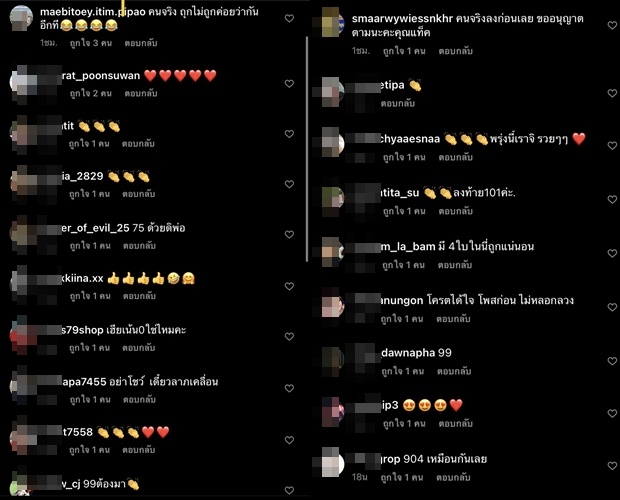The image size is (620, 500).
Task: Reply to the kiina.xx thumbs-up comment
Action: (139, 296)
